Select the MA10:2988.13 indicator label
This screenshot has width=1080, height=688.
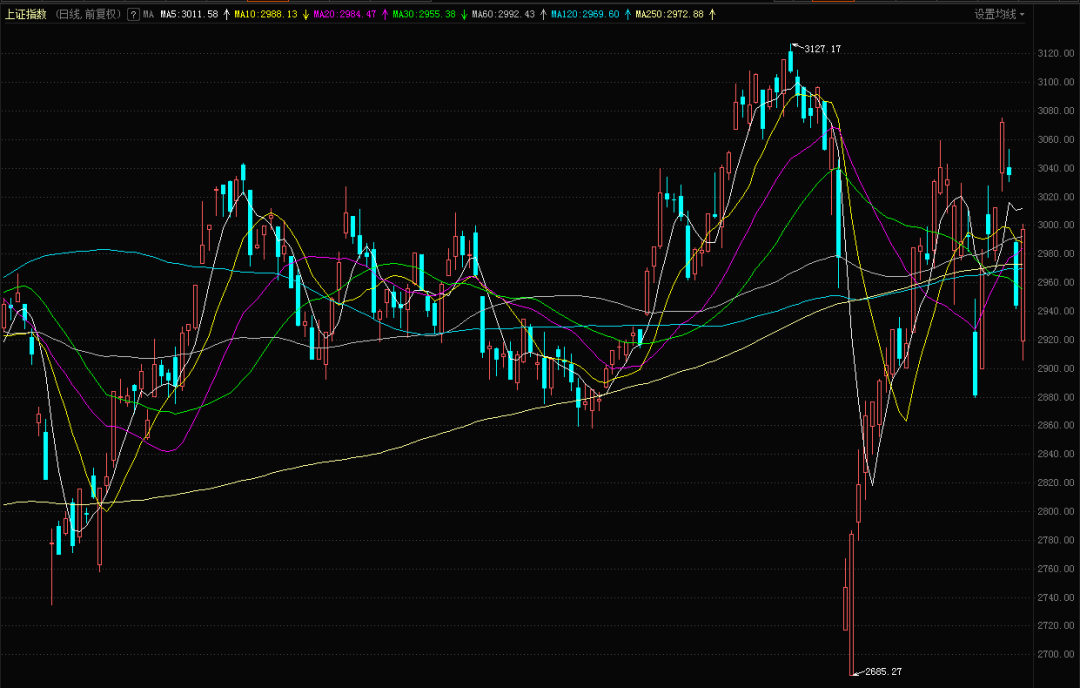pyautogui.click(x=266, y=14)
